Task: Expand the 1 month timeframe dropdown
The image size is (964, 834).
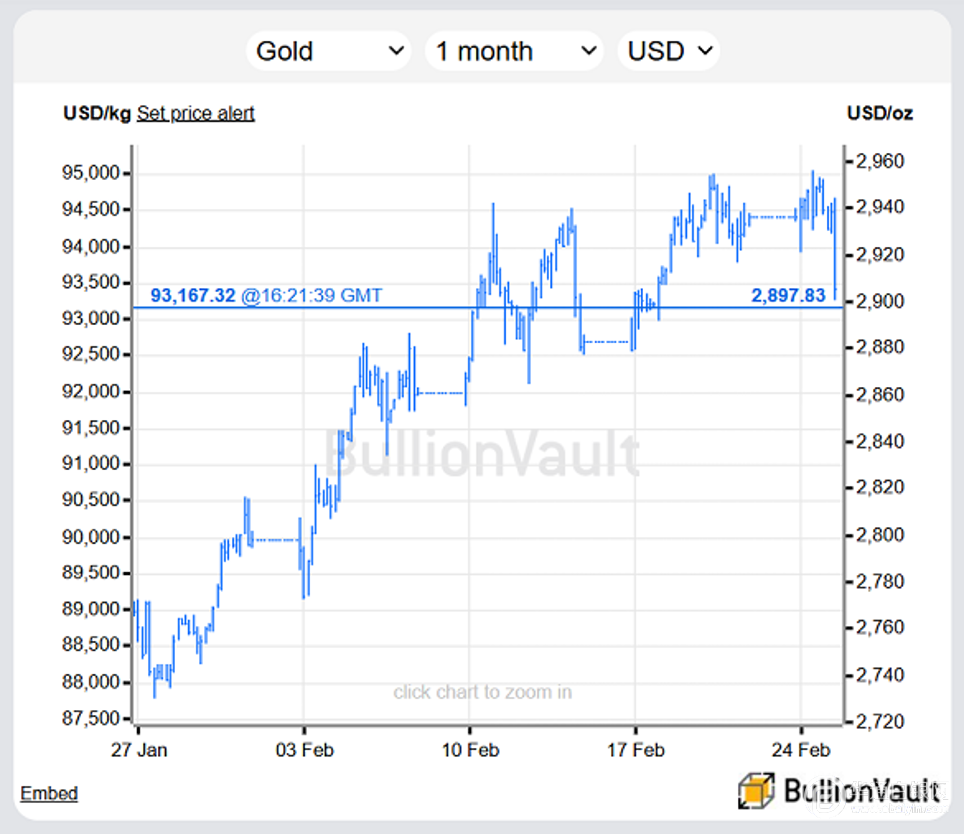Action: coord(514,51)
